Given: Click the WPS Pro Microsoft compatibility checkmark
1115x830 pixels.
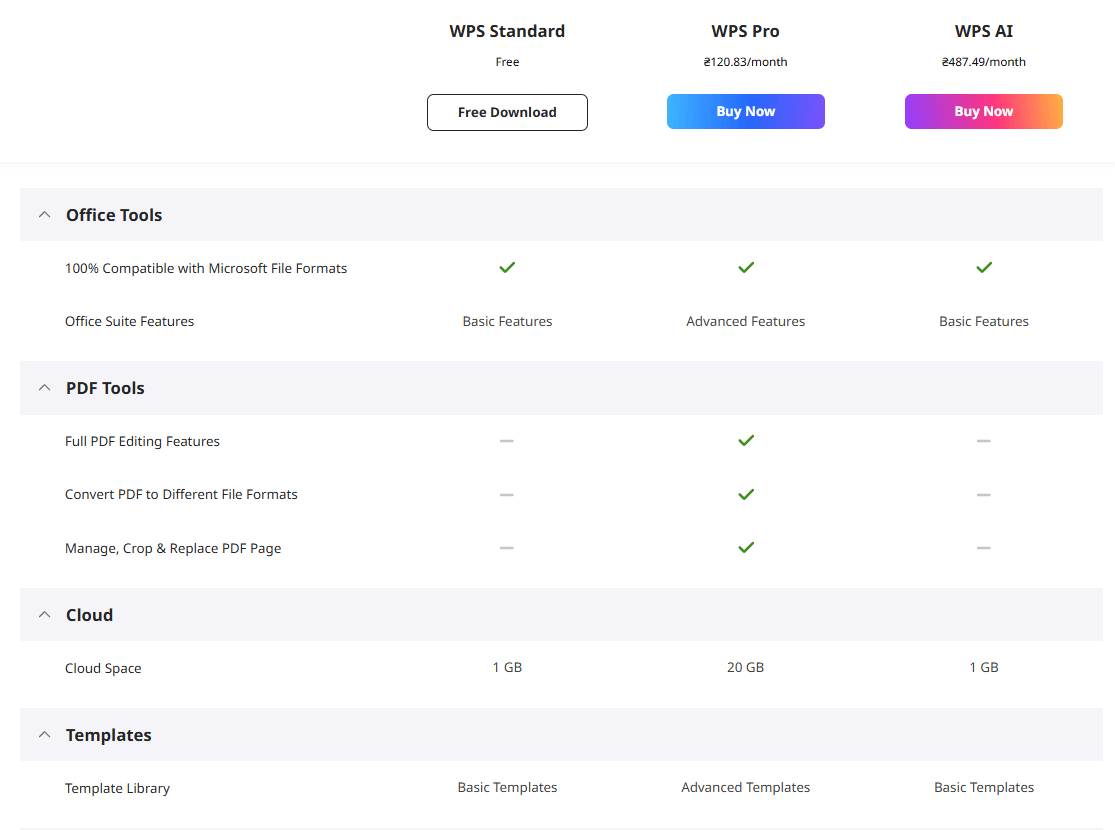Looking at the screenshot, I should pos(746,267).
